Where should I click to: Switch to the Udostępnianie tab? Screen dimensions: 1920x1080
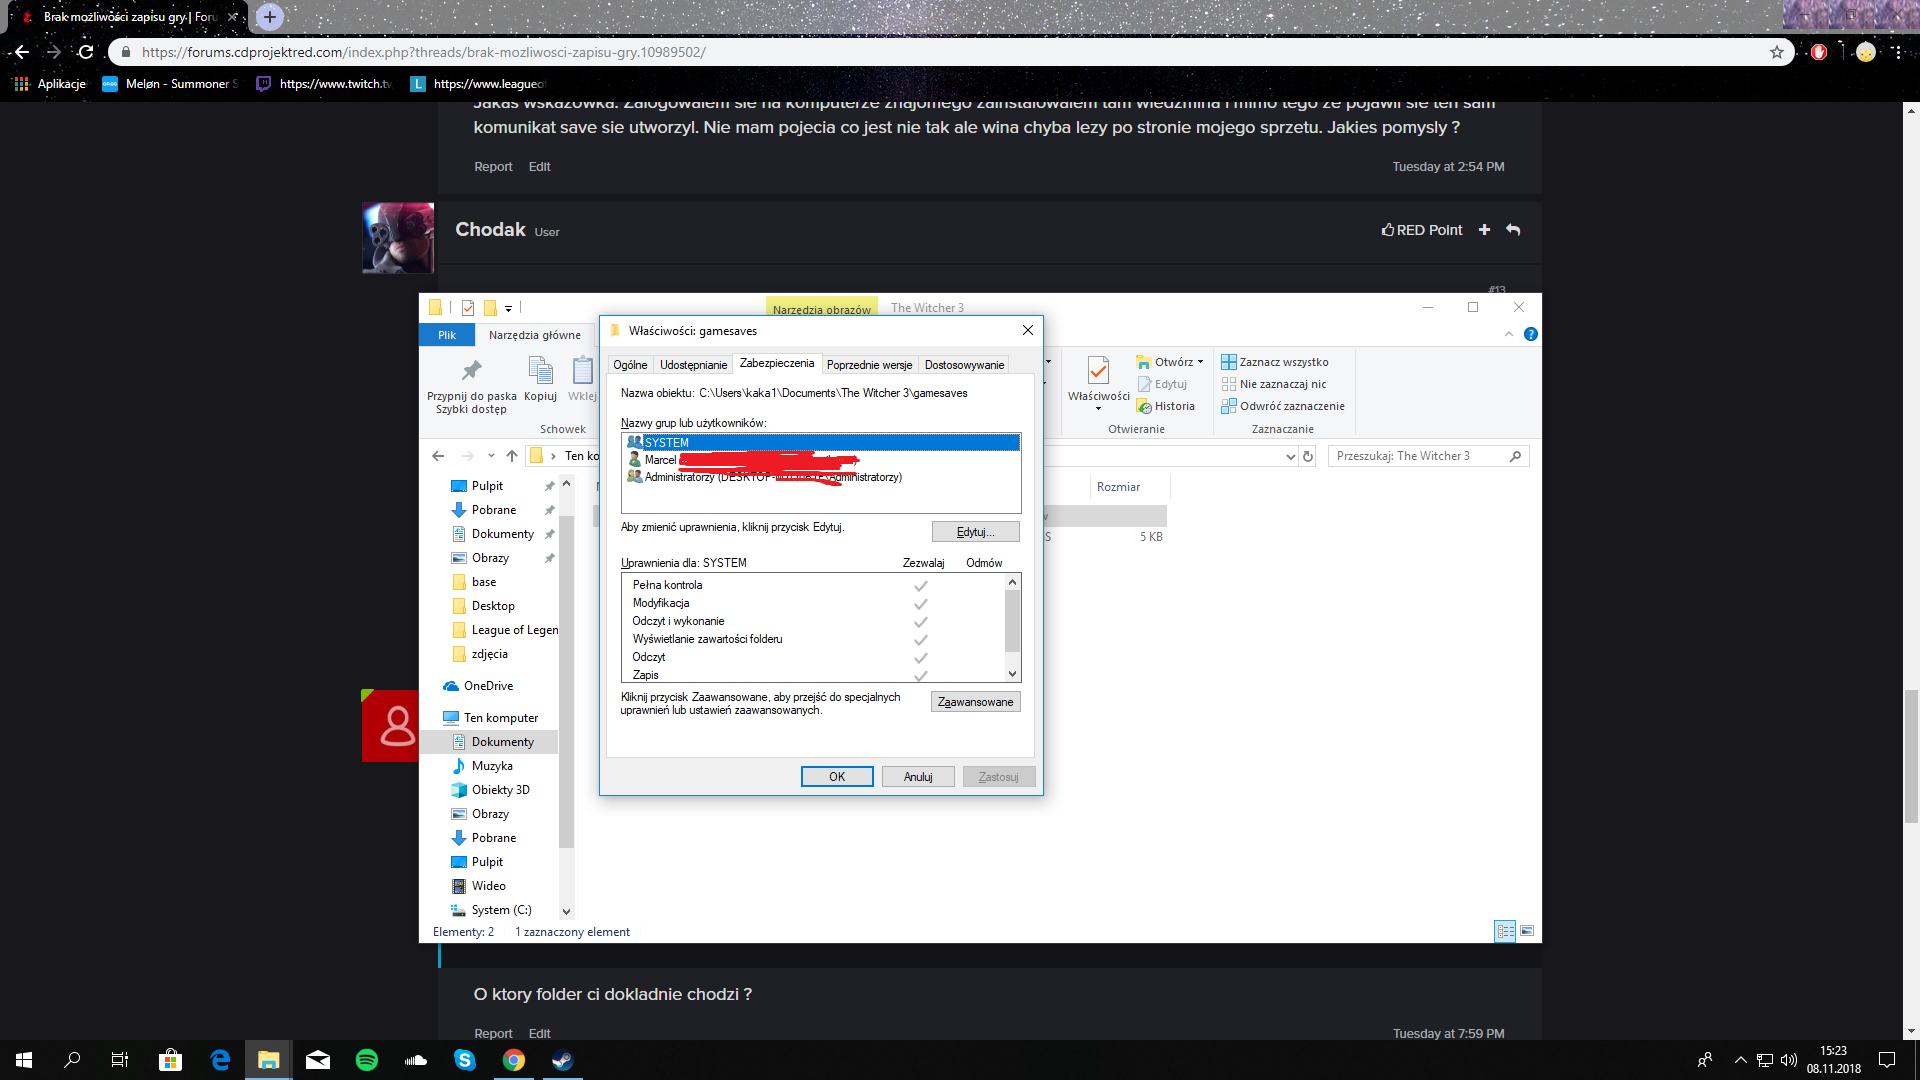[693, 365]
